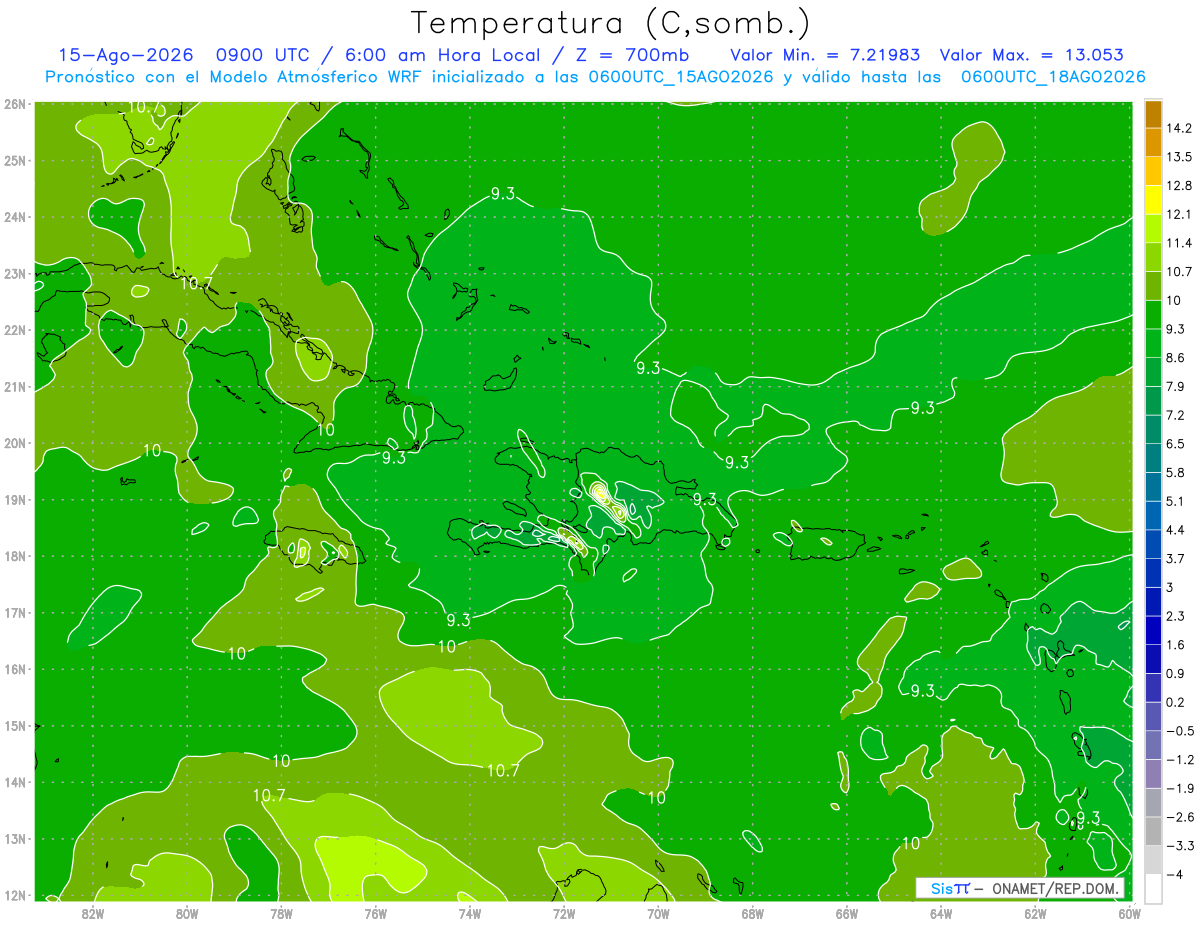The height and width of the screenshot is (927, 1200).
Task: Click the legend label "11.4"
Action: [1178, 243]
